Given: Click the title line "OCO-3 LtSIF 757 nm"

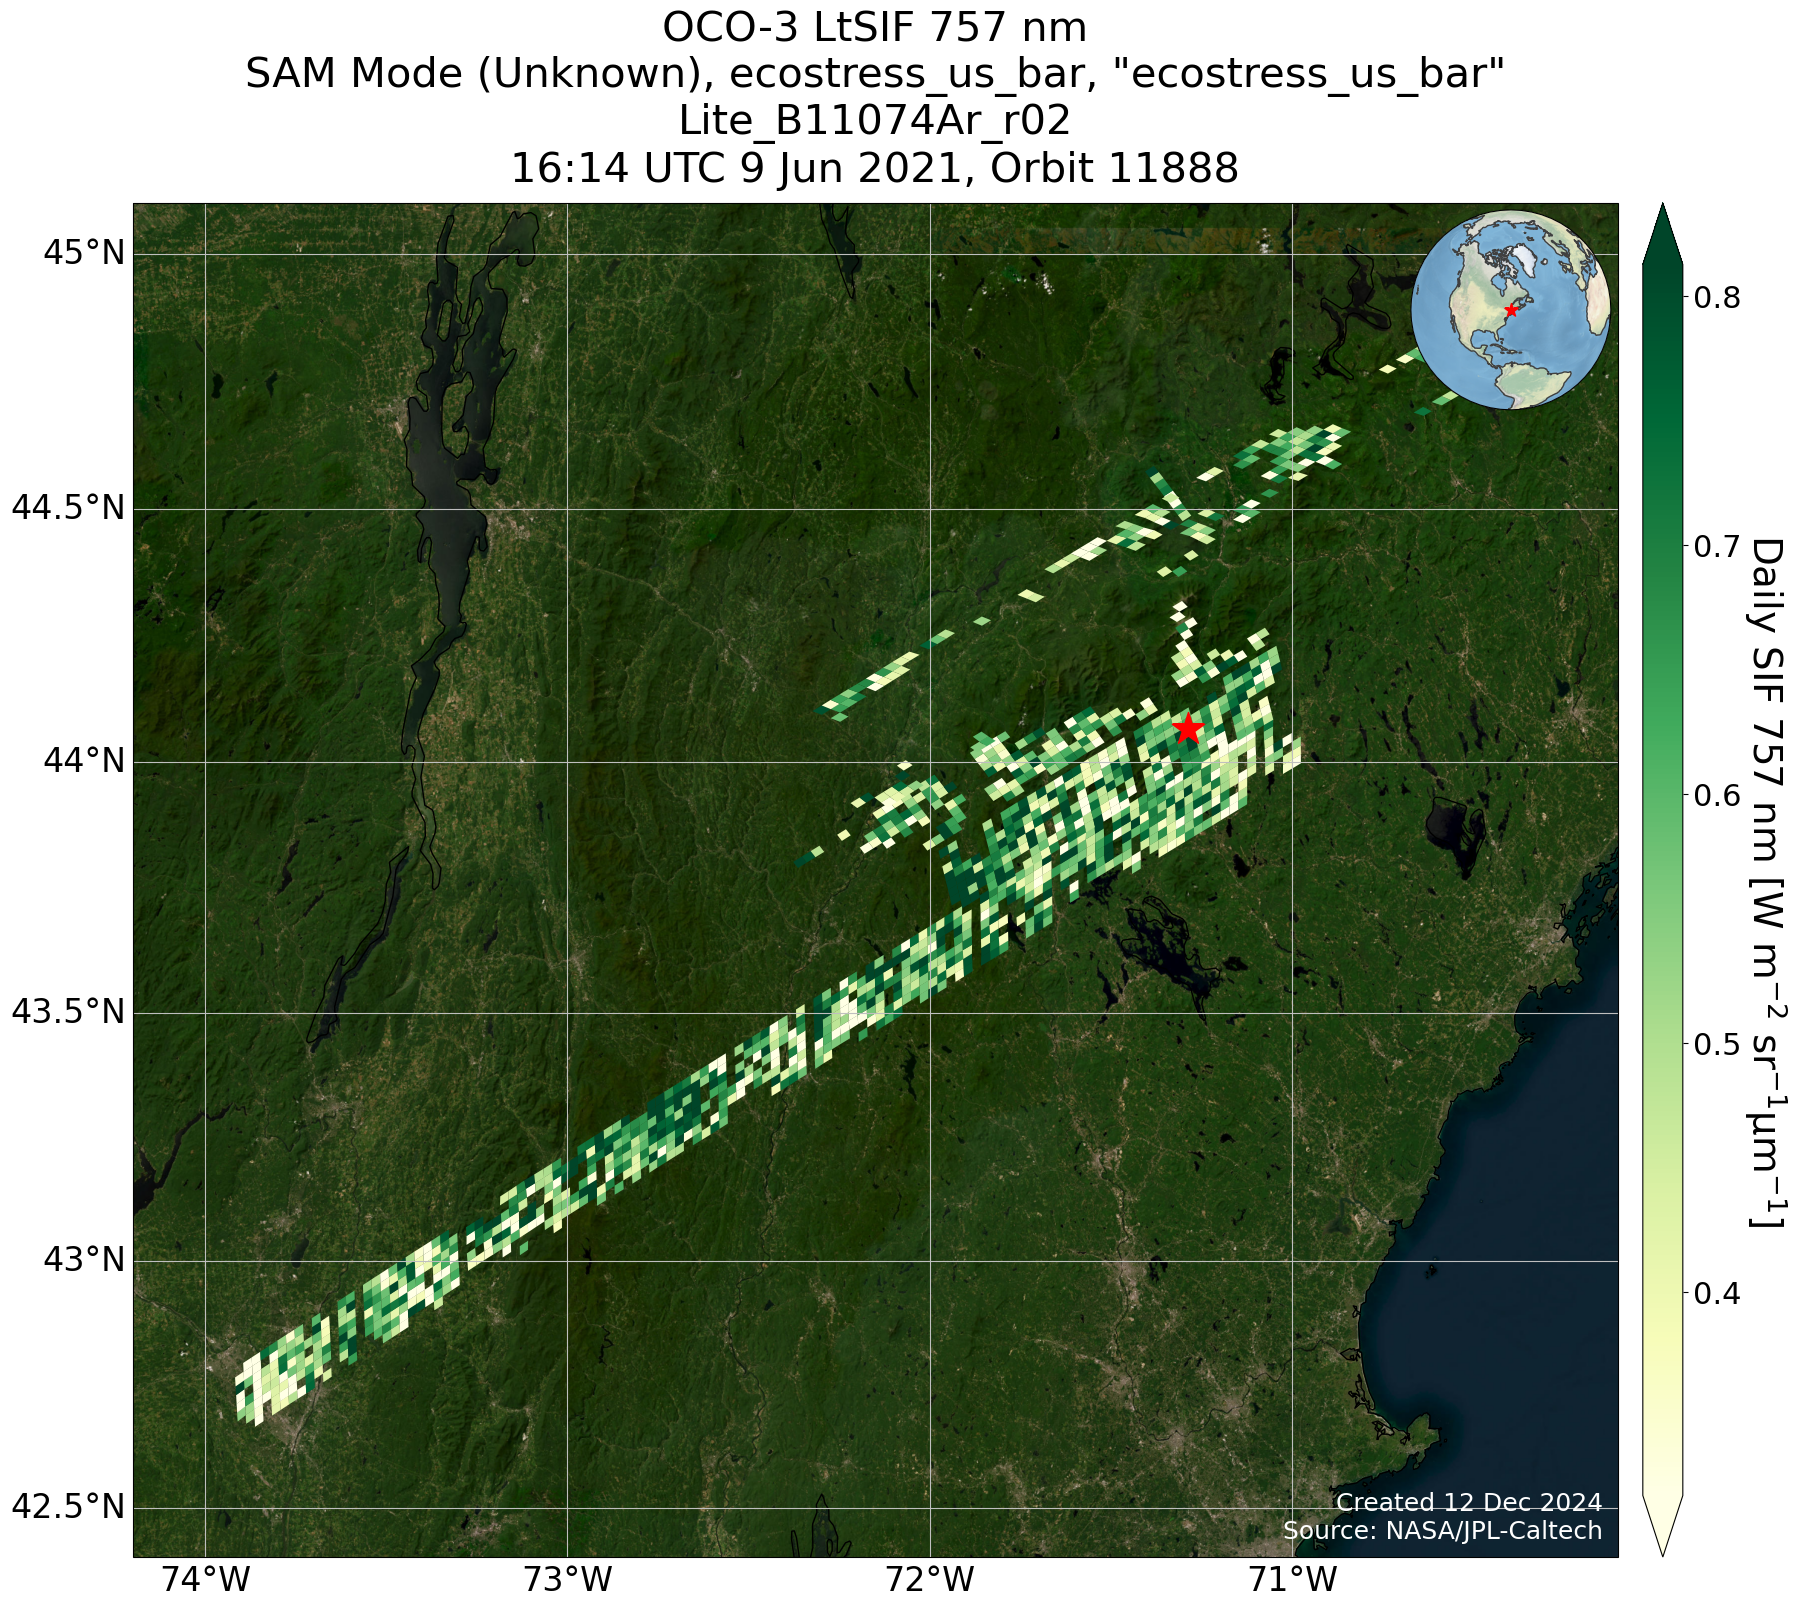Looking at the screenshot, I should (874, 28).
